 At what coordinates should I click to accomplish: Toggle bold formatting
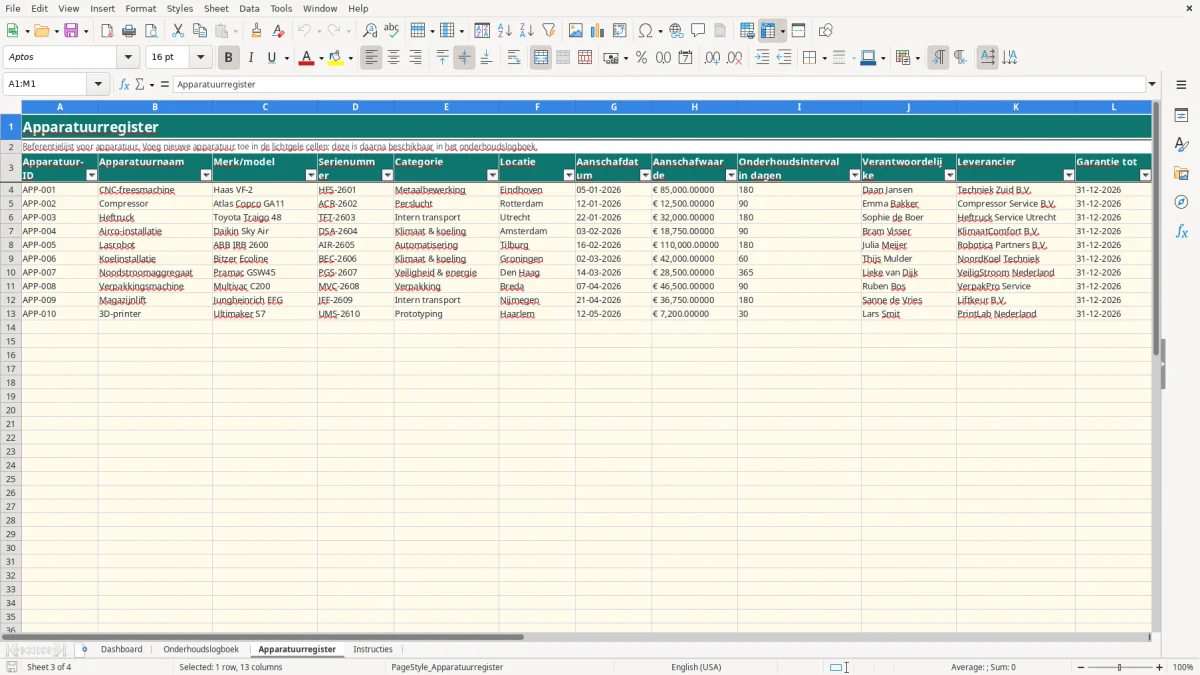coord(229,58)
